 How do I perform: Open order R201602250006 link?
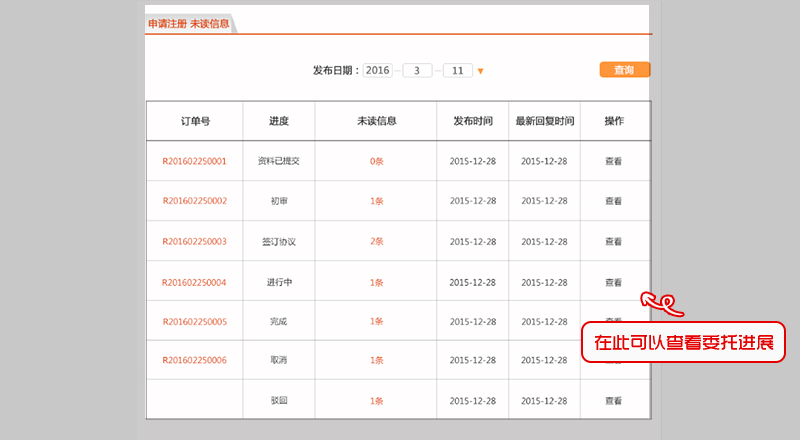[194, 360]
